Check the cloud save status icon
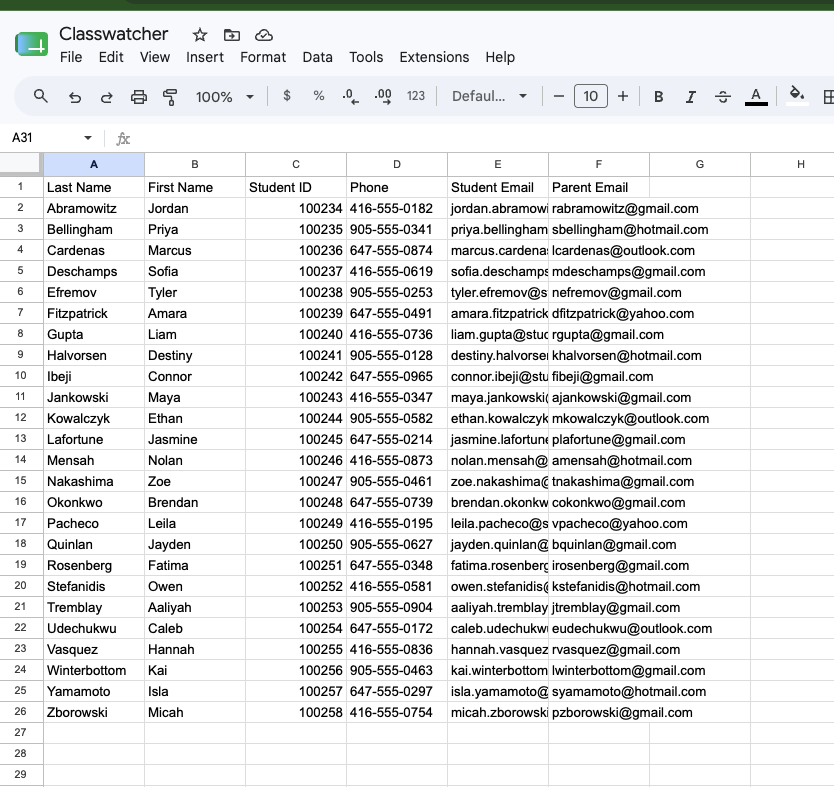 (264, 35)
